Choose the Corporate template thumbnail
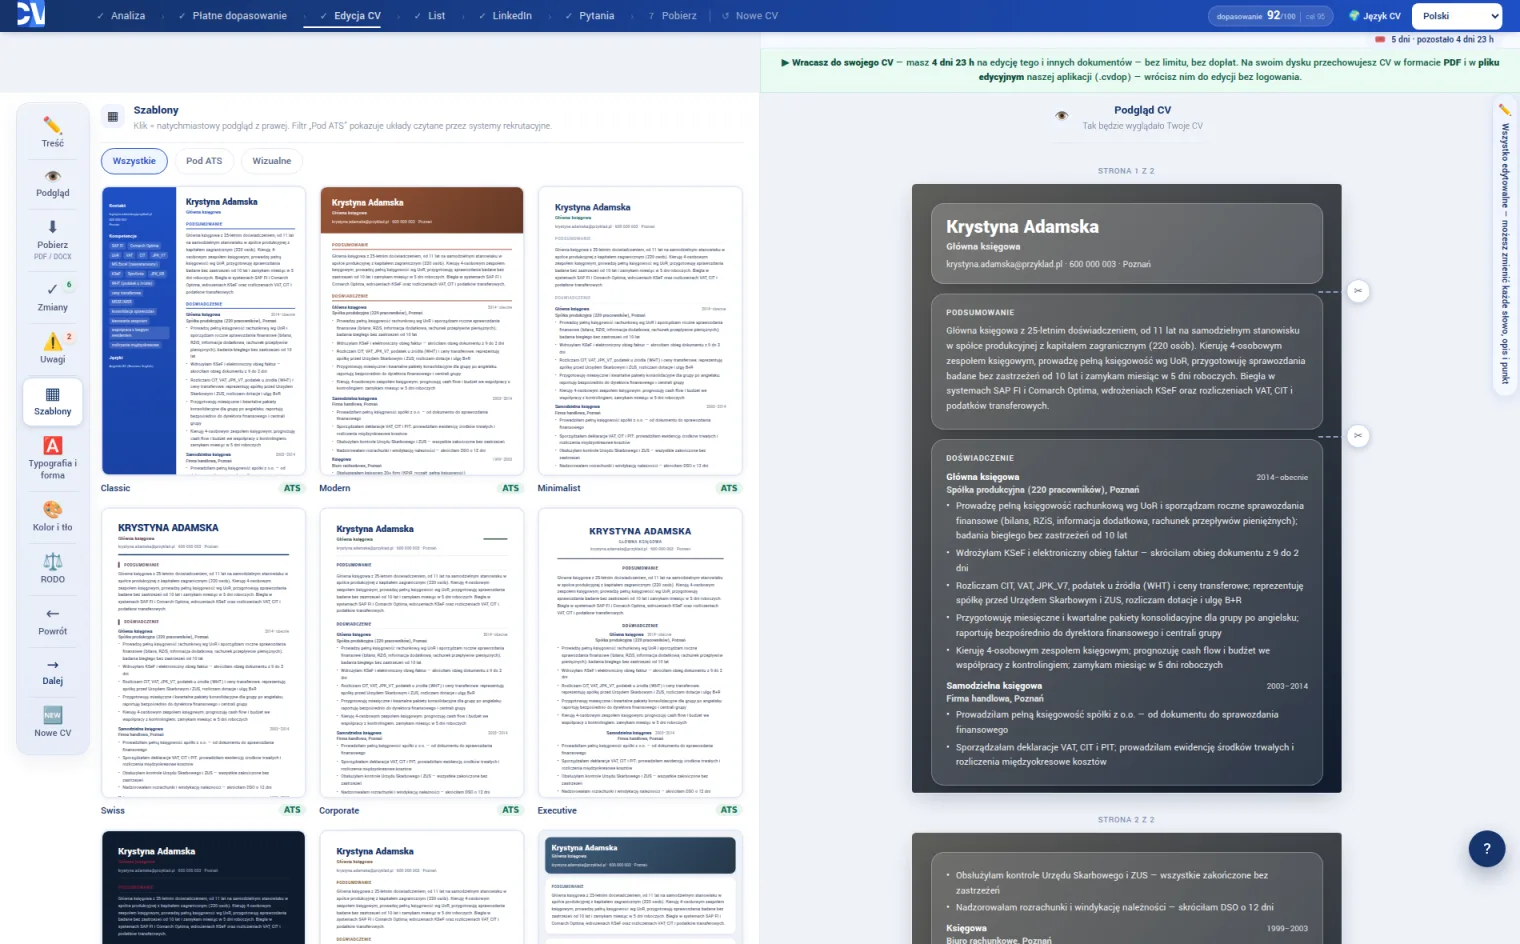The height and width of the screenshot is (944, 1520). (422, 653)
